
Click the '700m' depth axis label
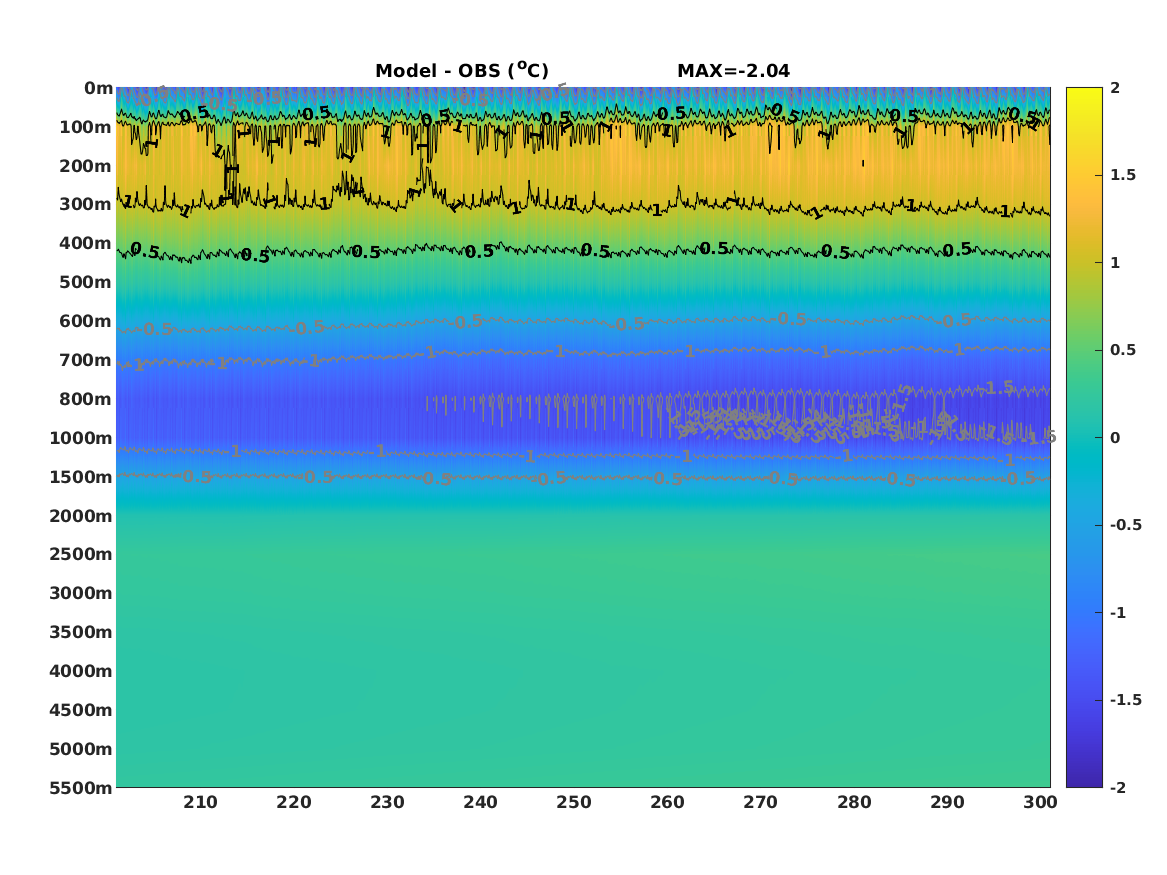click(x=86, y=360)
